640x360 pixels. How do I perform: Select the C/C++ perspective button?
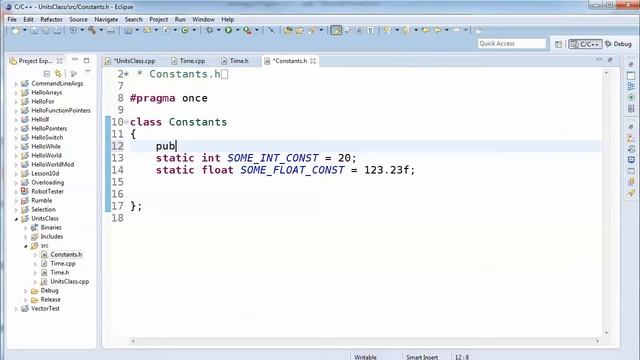pyautogui.click(x=585, y=44)
